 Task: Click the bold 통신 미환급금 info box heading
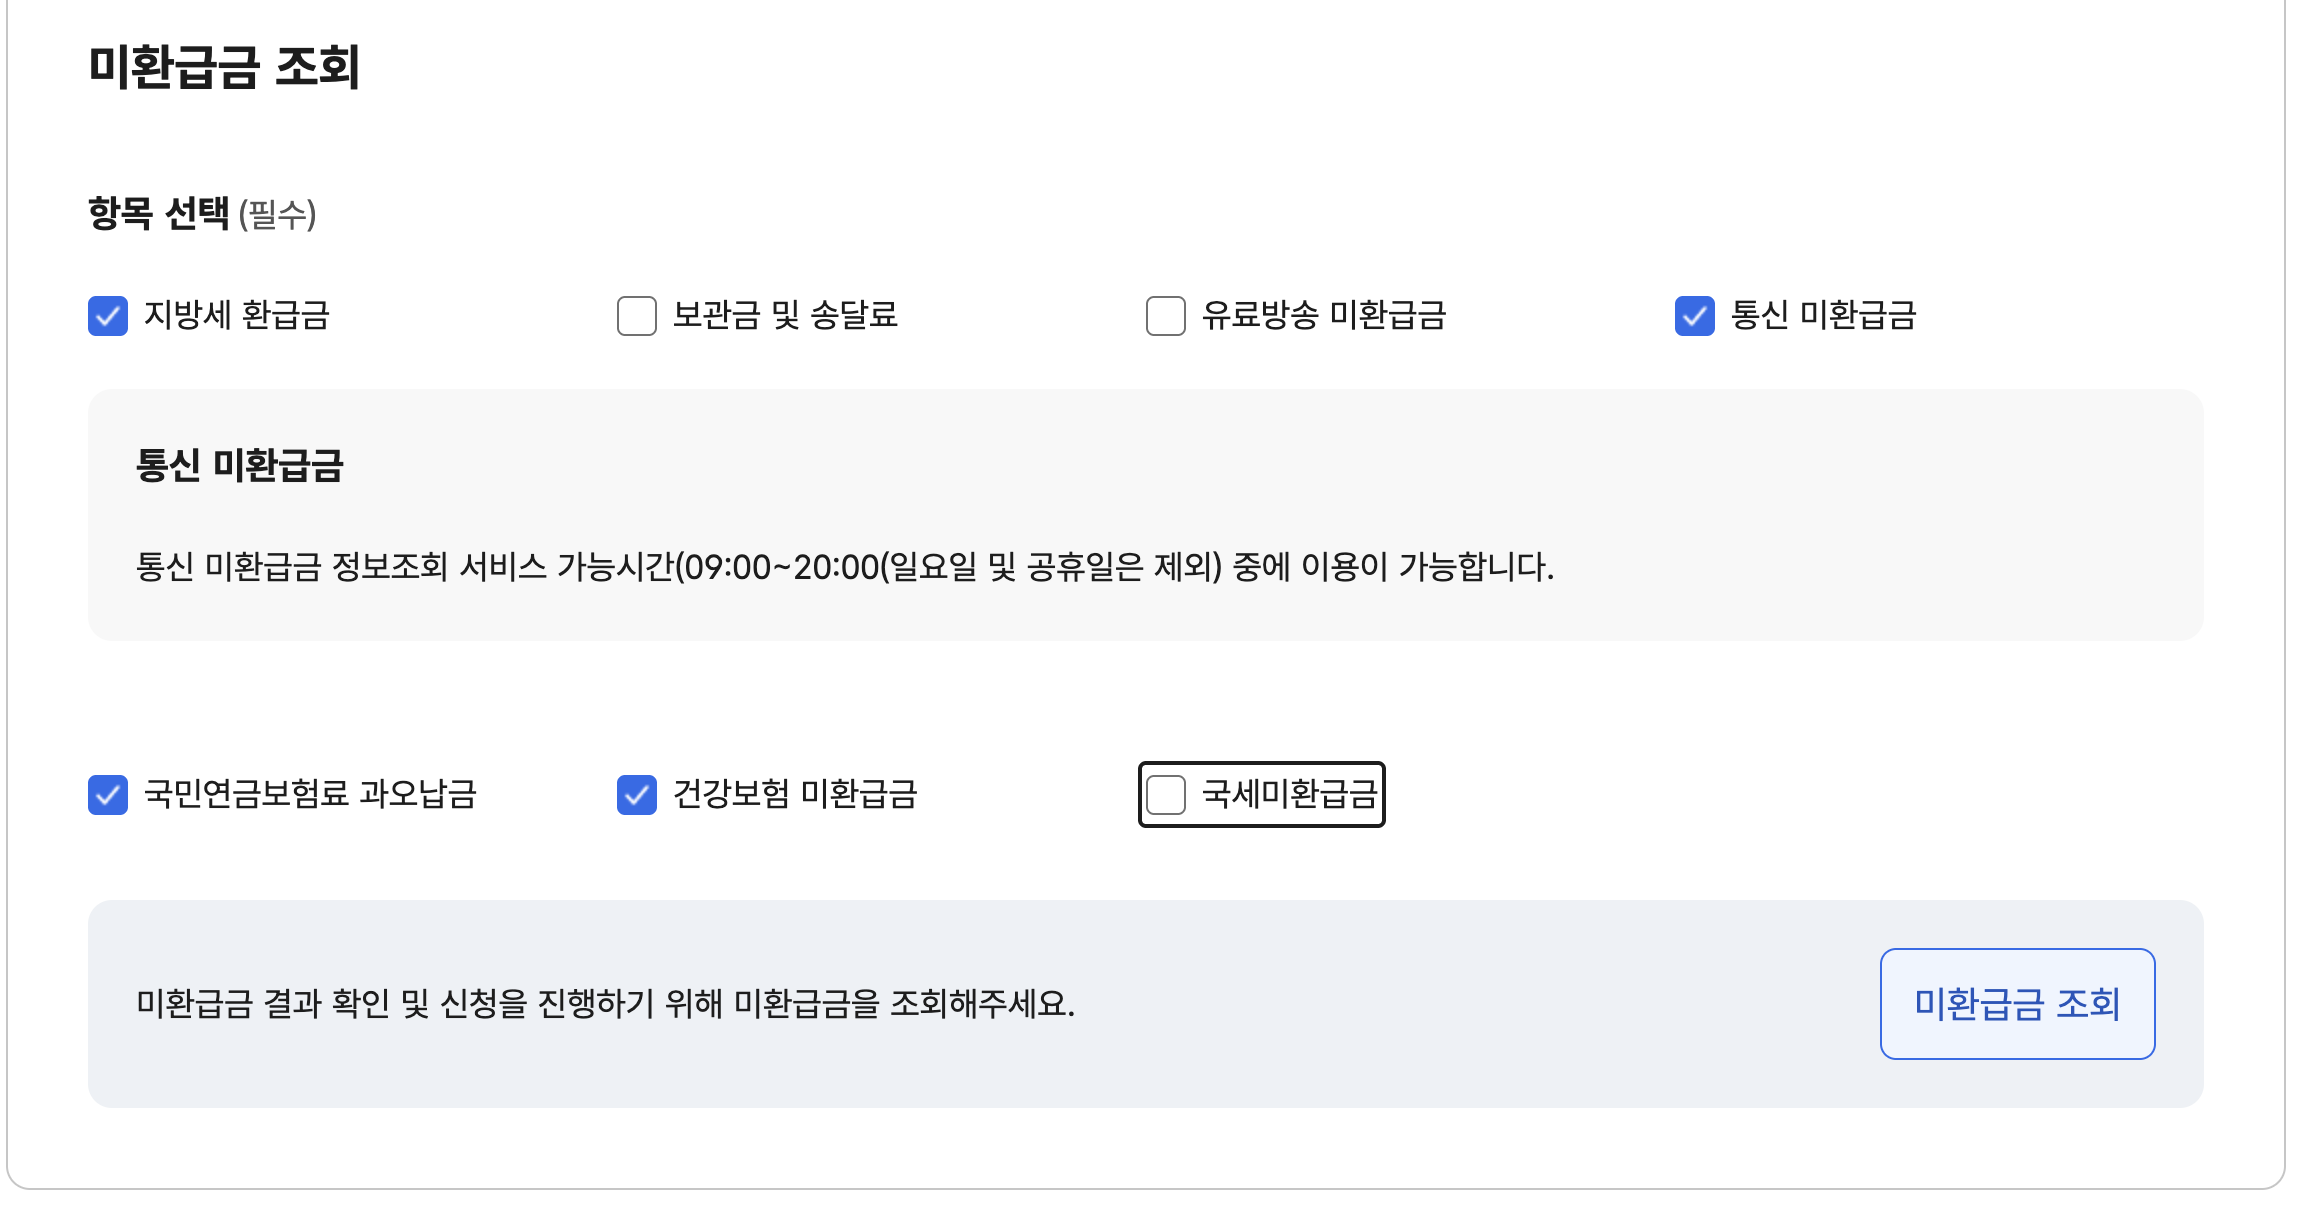[x=240, y=466]
